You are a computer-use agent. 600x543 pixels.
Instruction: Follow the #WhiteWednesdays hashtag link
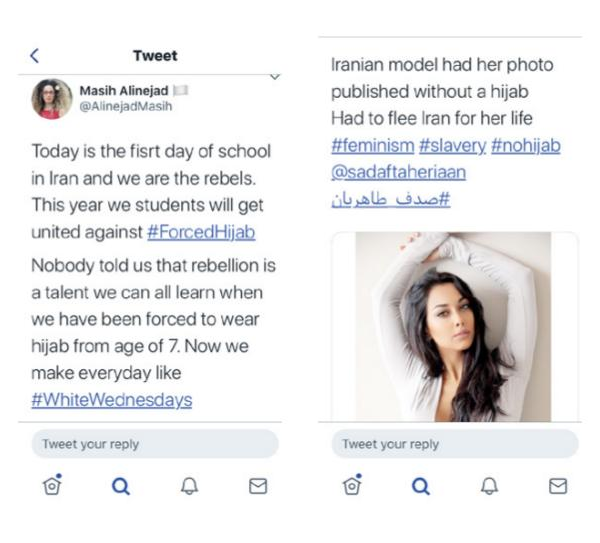point(112,400)
